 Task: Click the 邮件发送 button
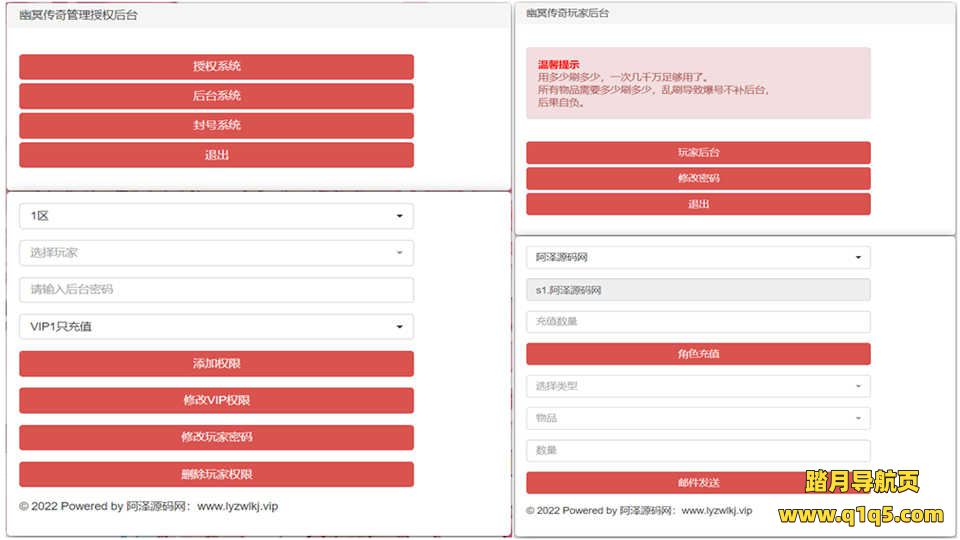pos(698,483)
